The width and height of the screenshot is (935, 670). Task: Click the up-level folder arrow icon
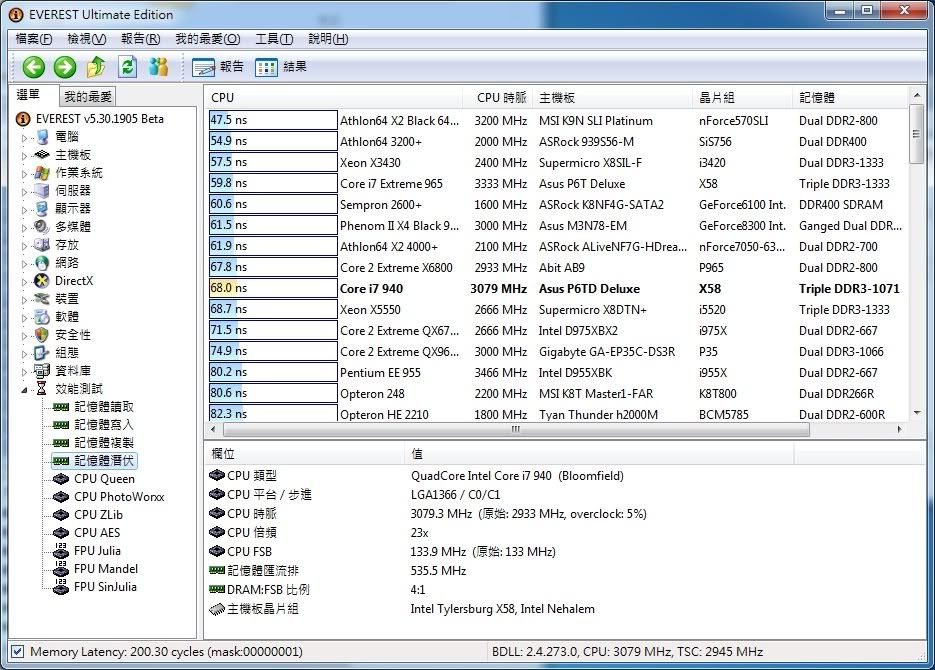pos(96,67)
